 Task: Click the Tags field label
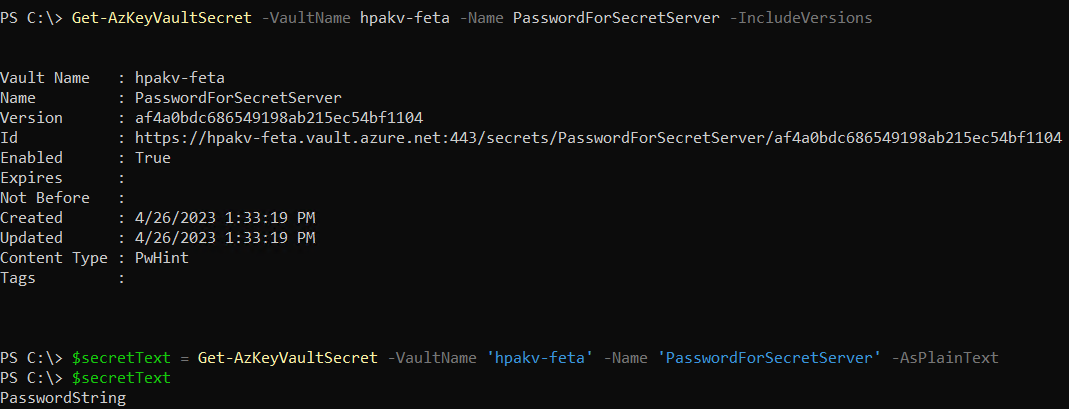click(x=20, y=278)
